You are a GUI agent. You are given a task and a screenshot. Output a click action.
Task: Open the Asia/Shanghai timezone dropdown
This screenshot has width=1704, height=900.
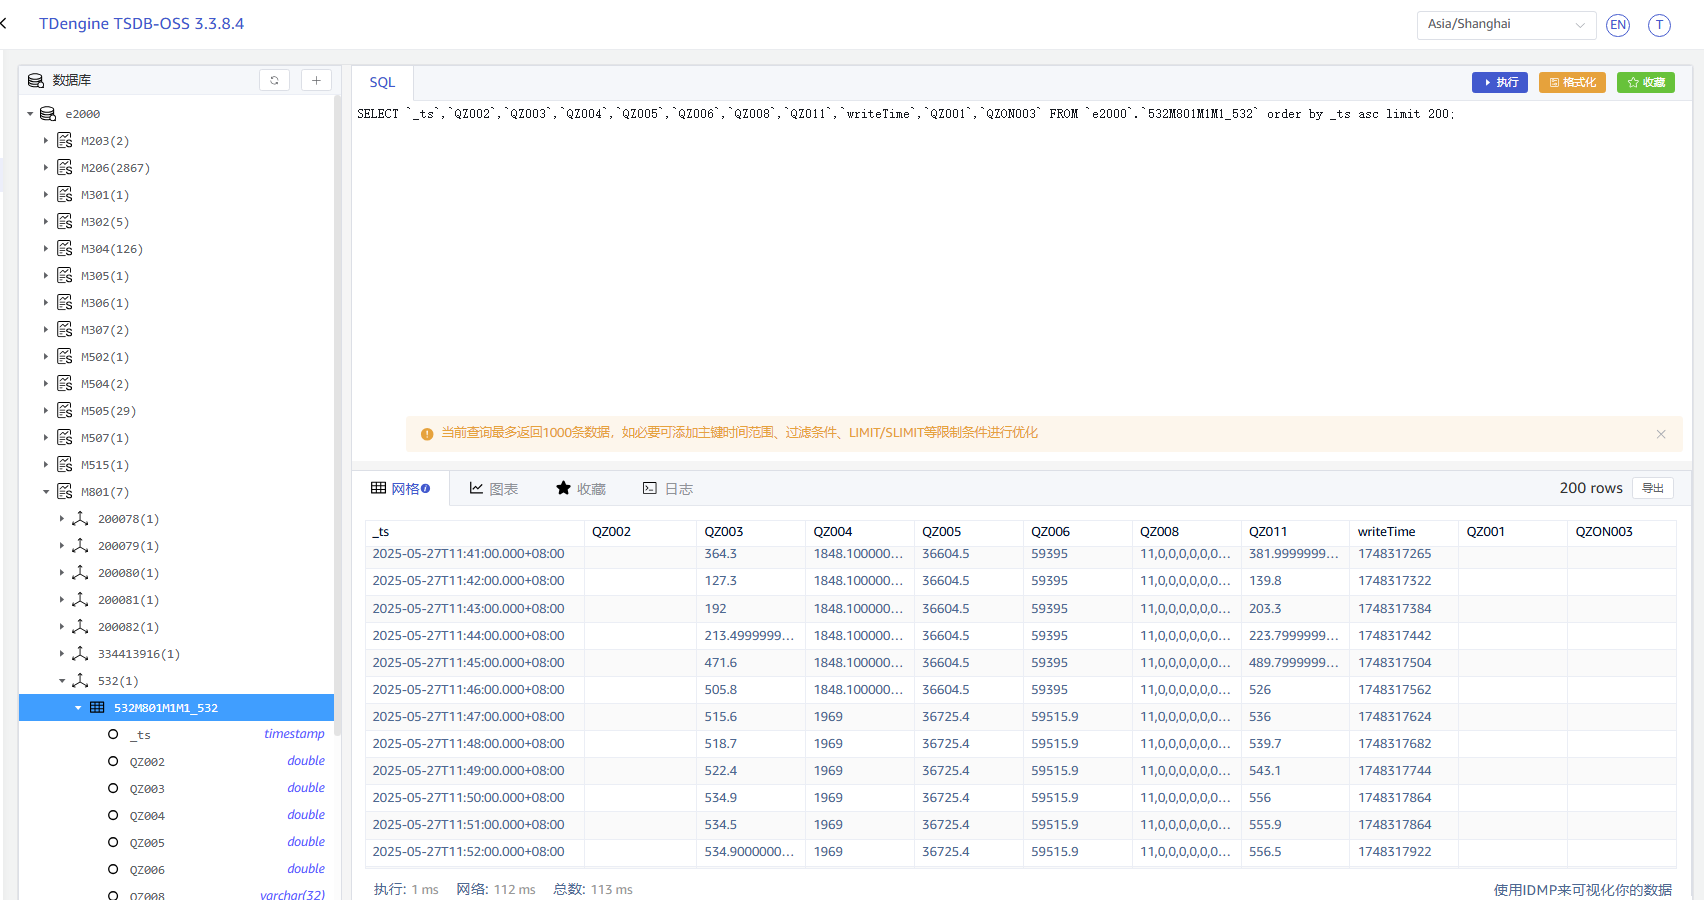[1504, 25]
